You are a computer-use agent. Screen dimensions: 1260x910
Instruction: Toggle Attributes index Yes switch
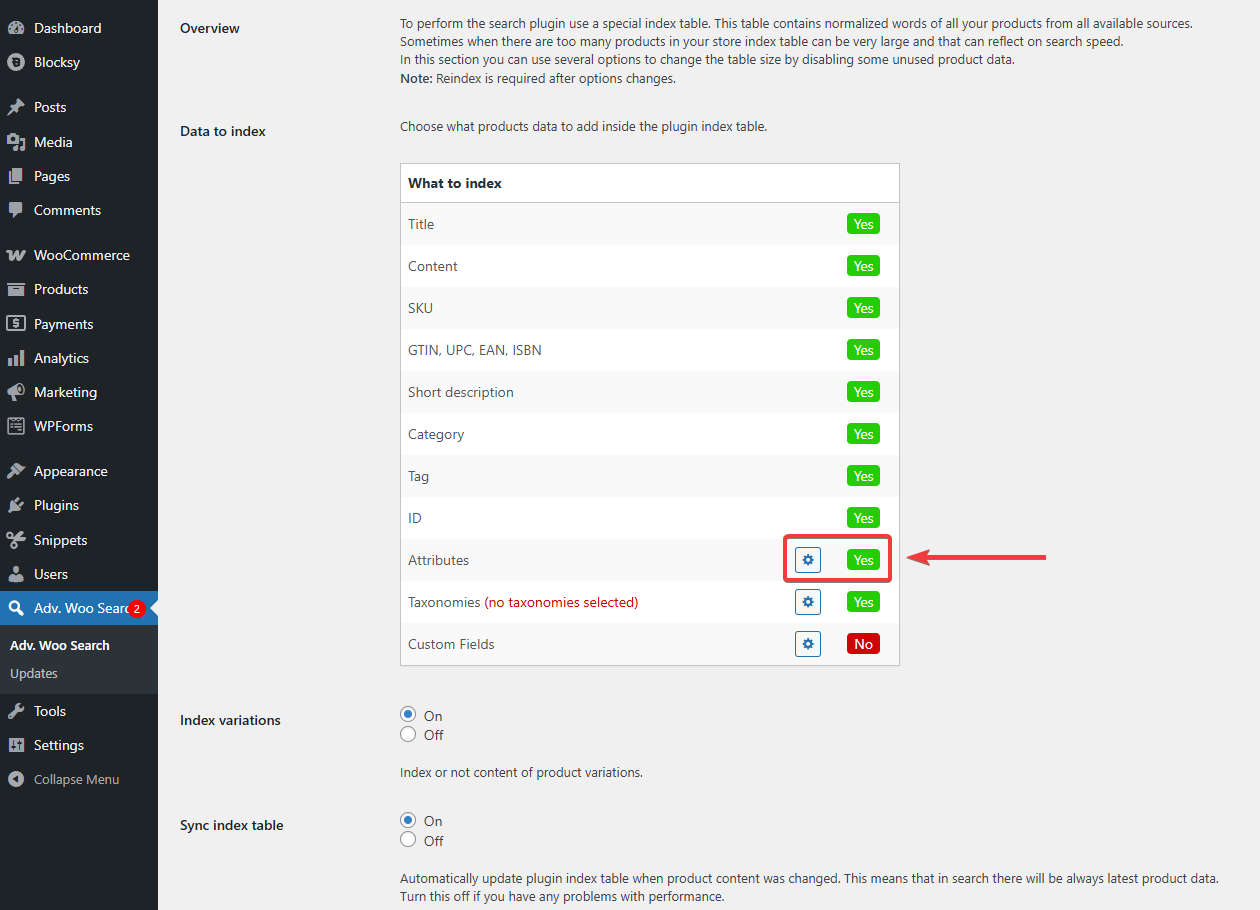click(x=863, y=560)
